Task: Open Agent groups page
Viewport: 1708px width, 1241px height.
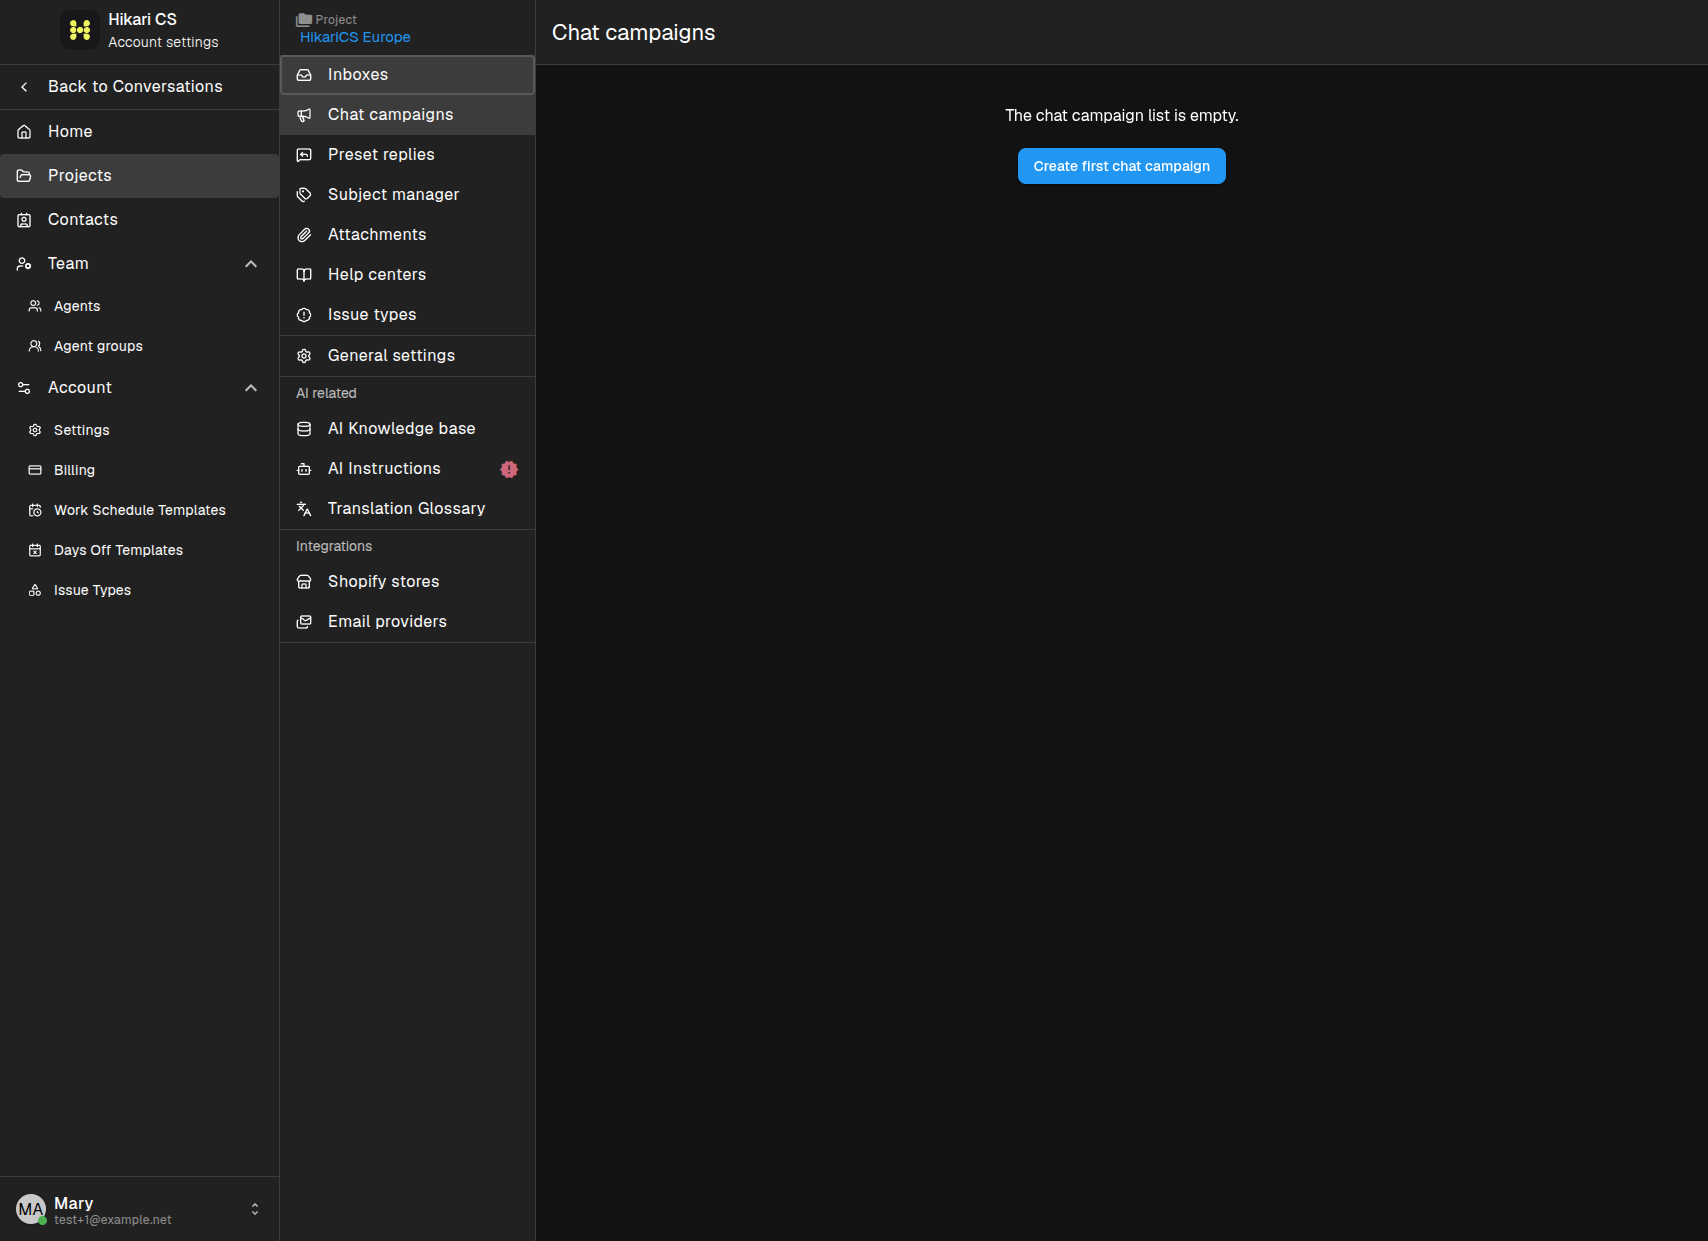Action: [139, 346]
